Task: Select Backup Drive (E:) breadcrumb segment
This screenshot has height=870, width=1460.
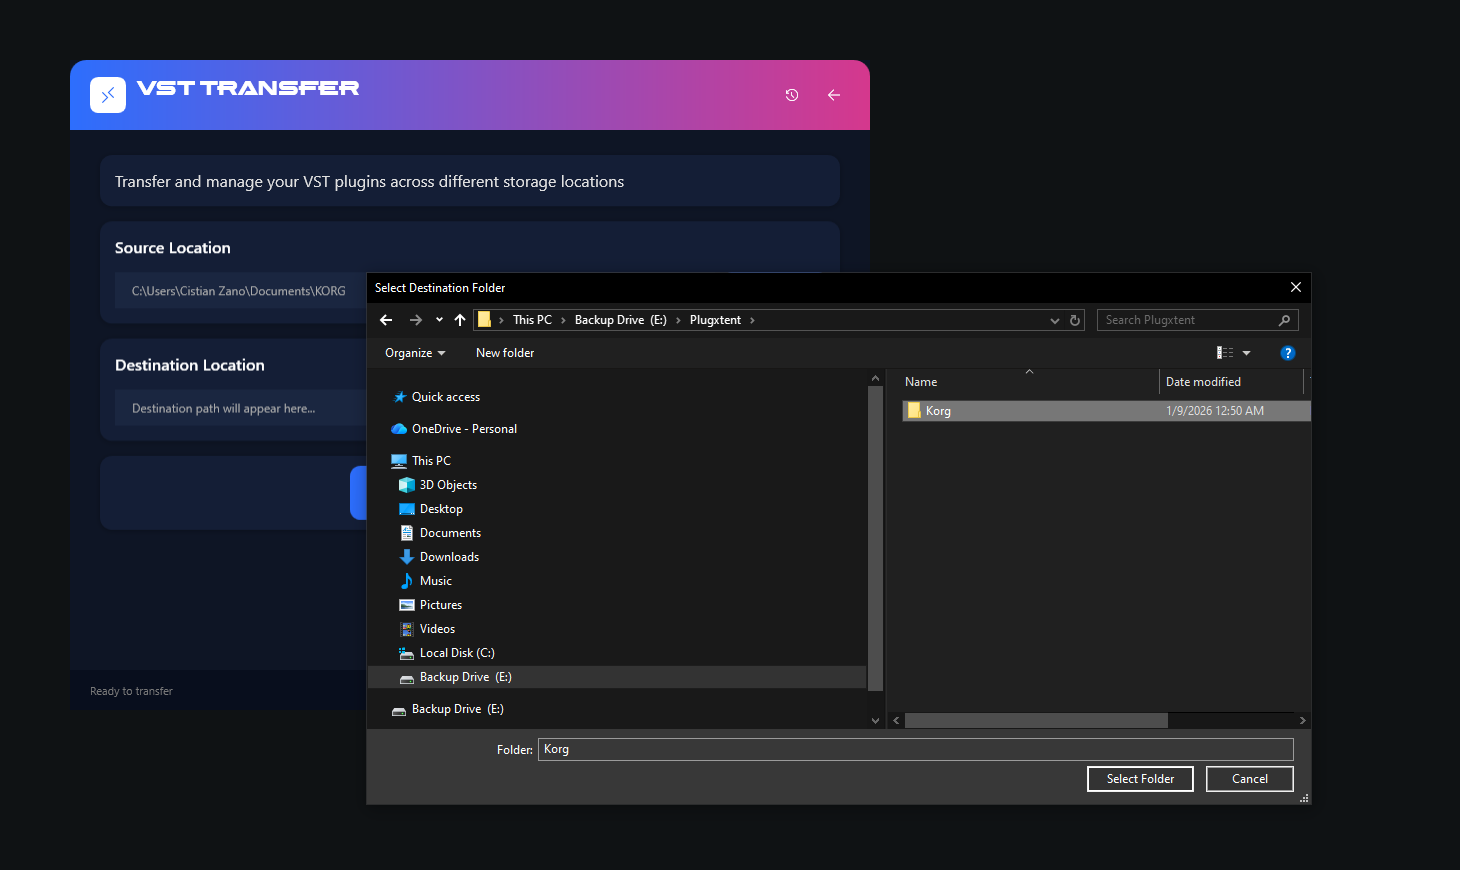Action: 620,320
